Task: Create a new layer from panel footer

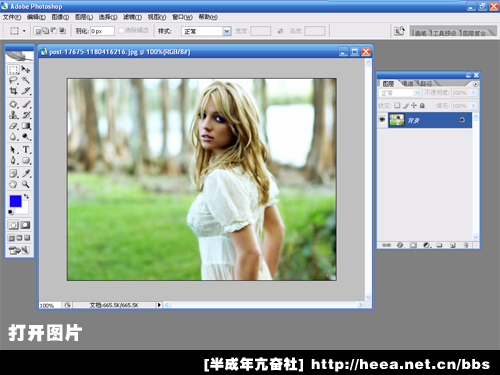Action: (x=452, y=245)
